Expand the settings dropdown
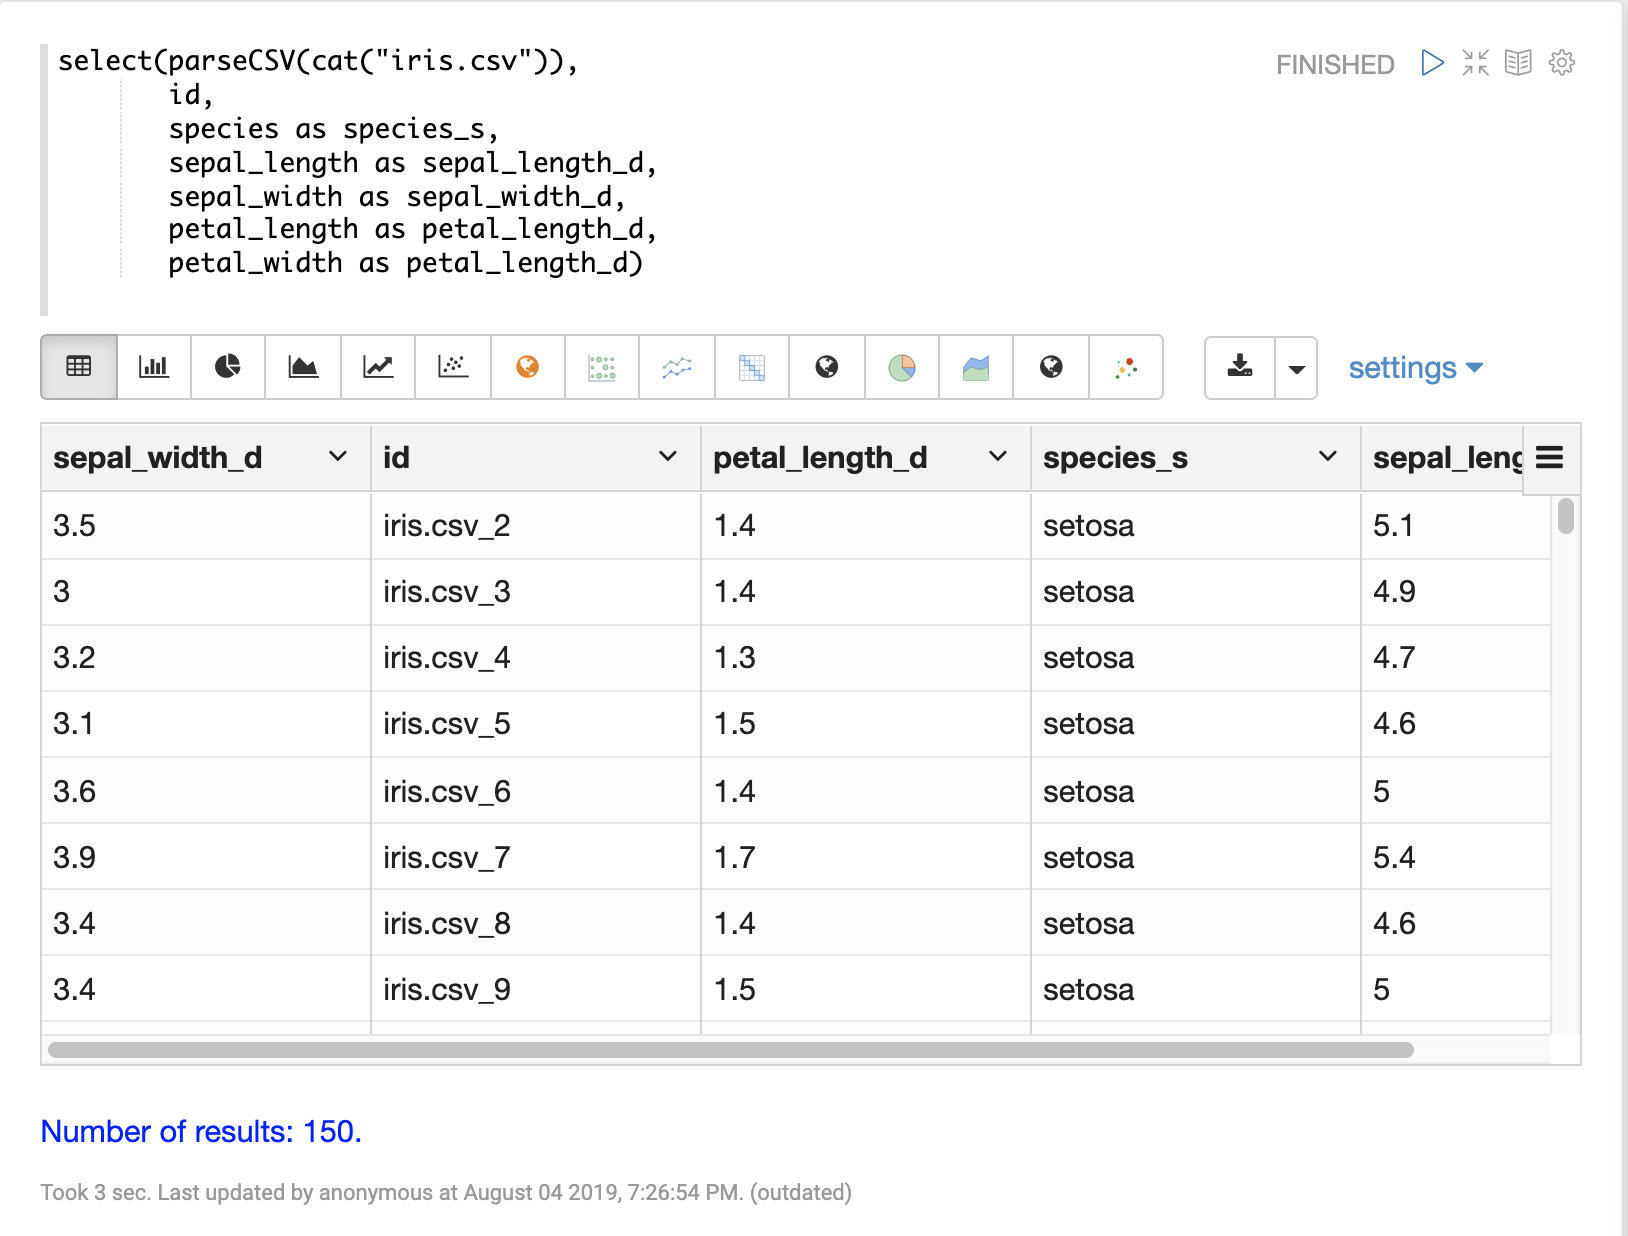Viewport: 1628px width, 1236px height. (x=1415, y=368)
